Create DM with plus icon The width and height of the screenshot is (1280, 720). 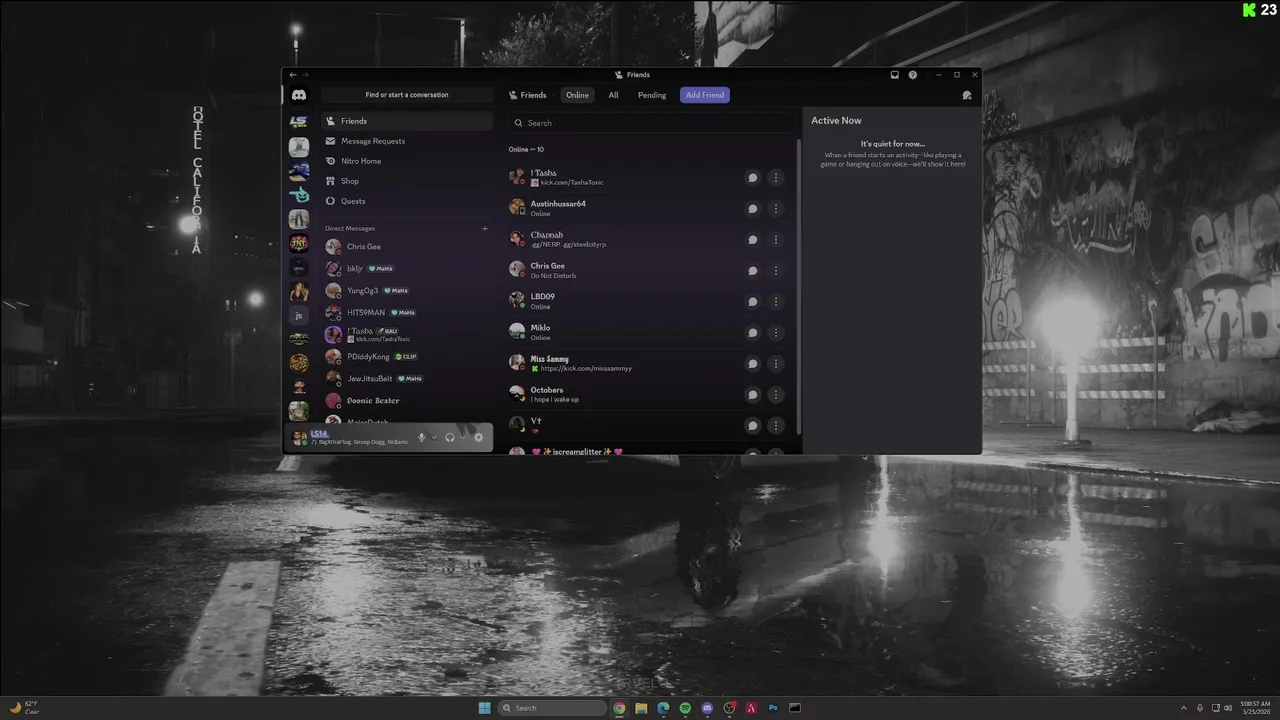click(485, 228)
